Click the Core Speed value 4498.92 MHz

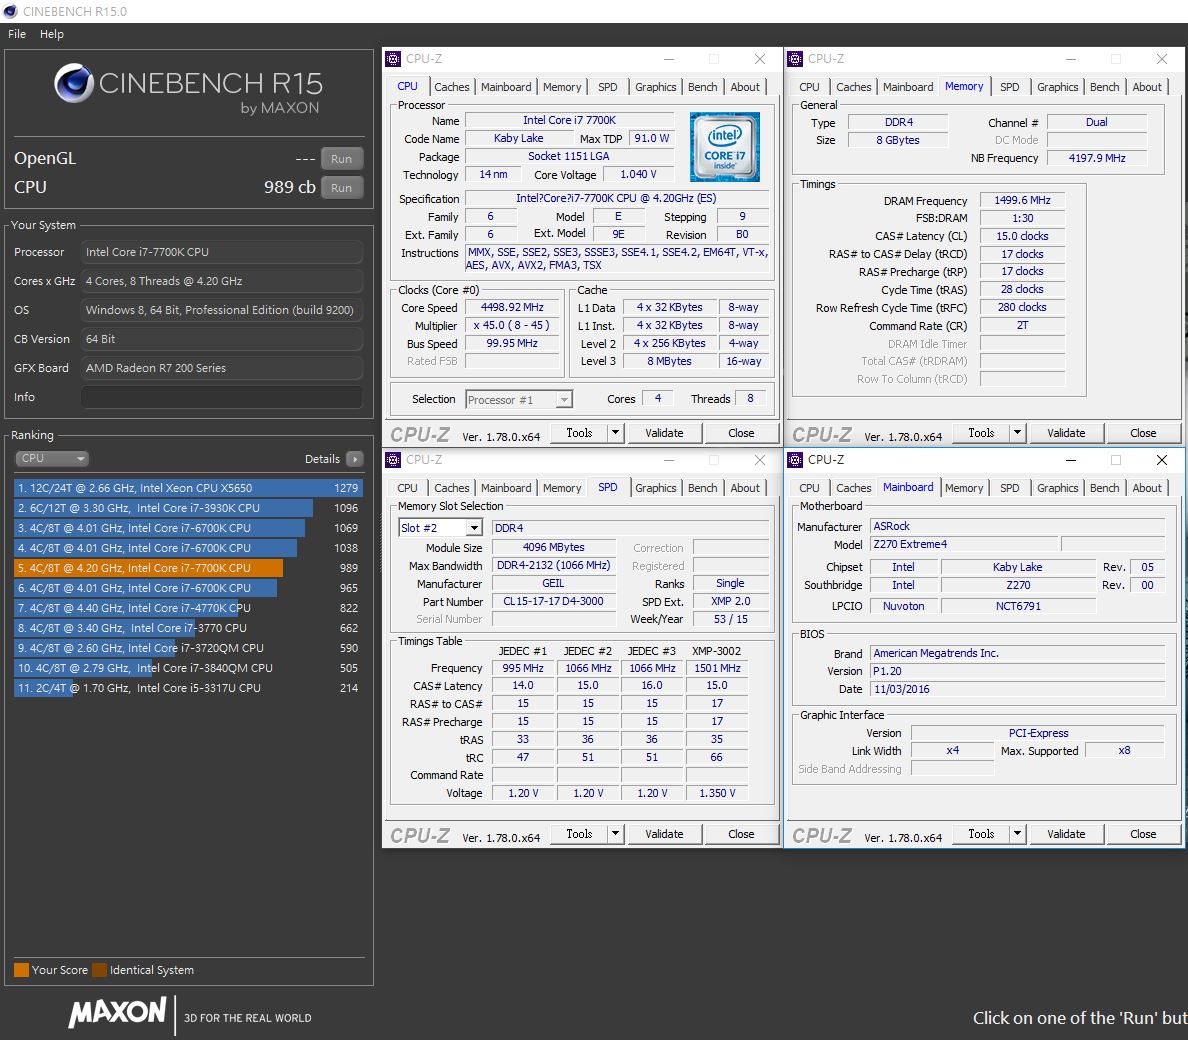512,308
